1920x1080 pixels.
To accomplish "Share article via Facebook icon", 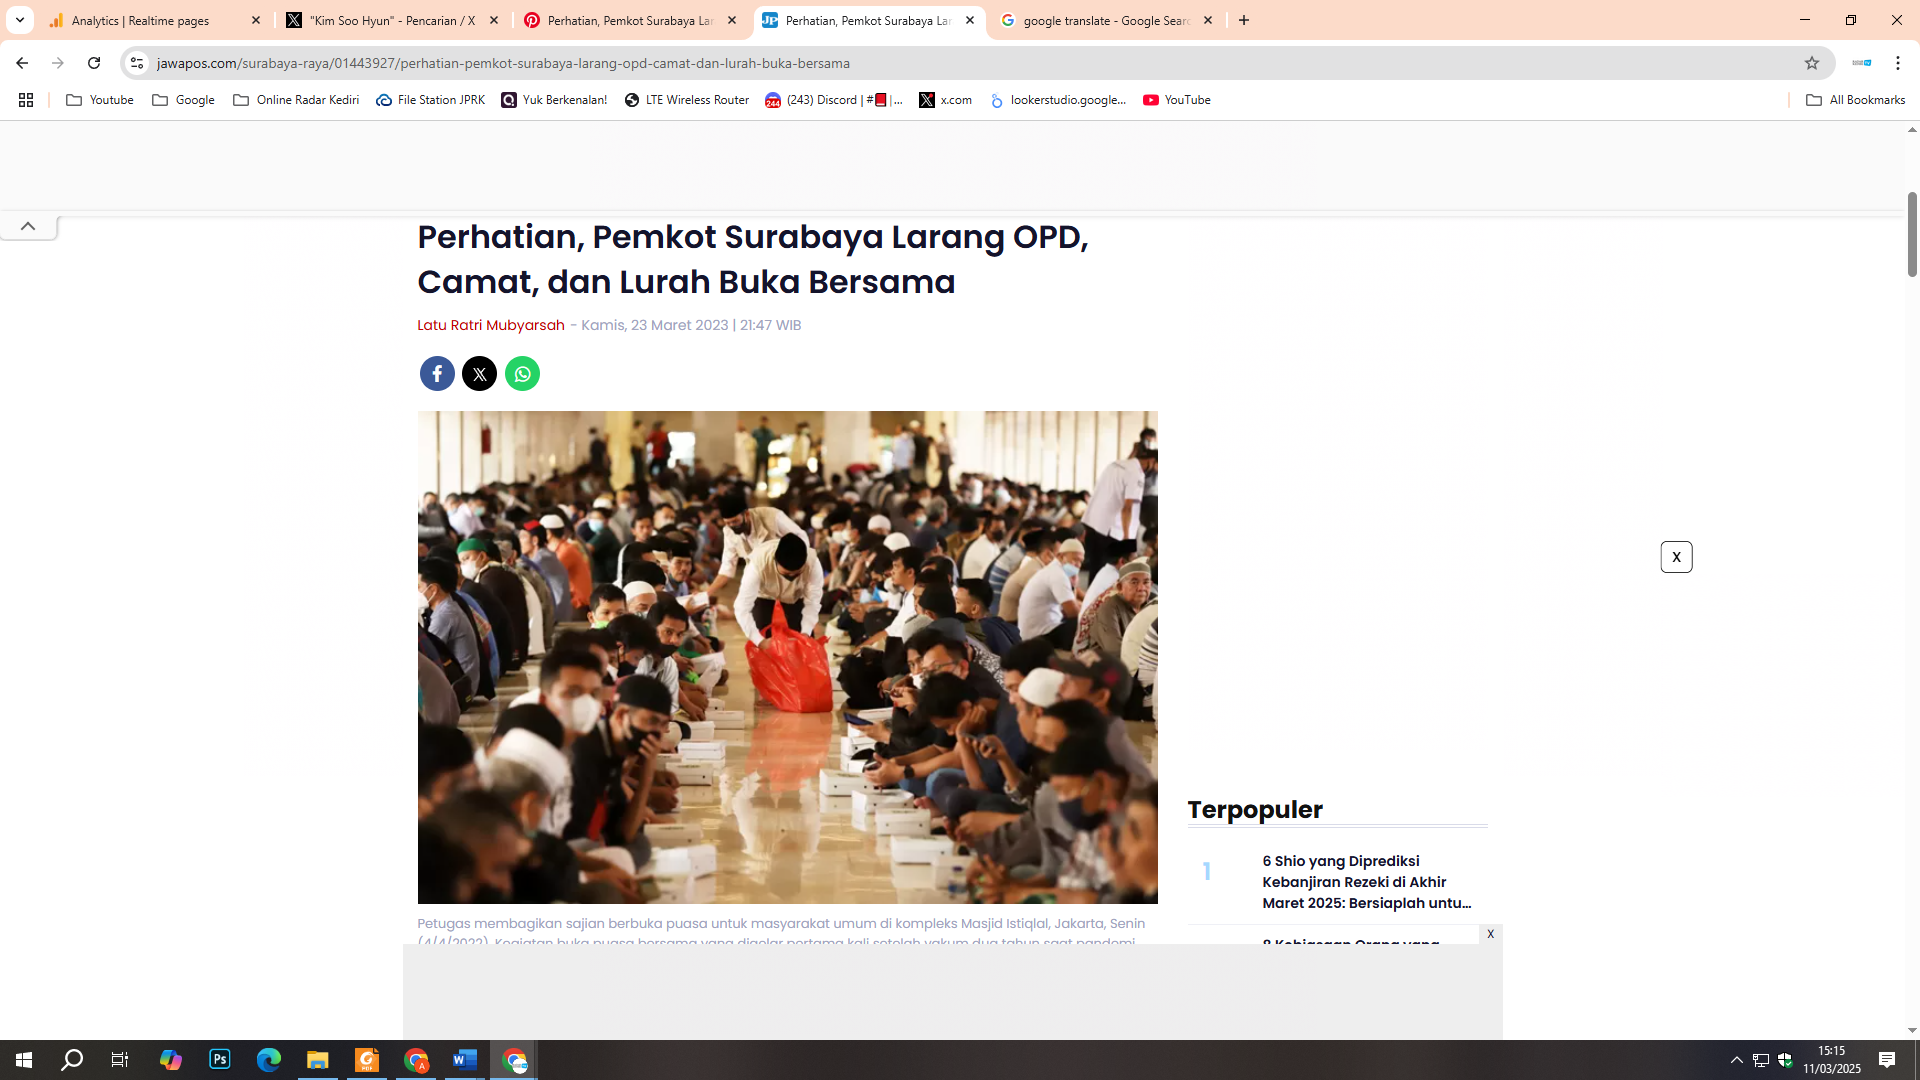I will click(x=437, y=374).
